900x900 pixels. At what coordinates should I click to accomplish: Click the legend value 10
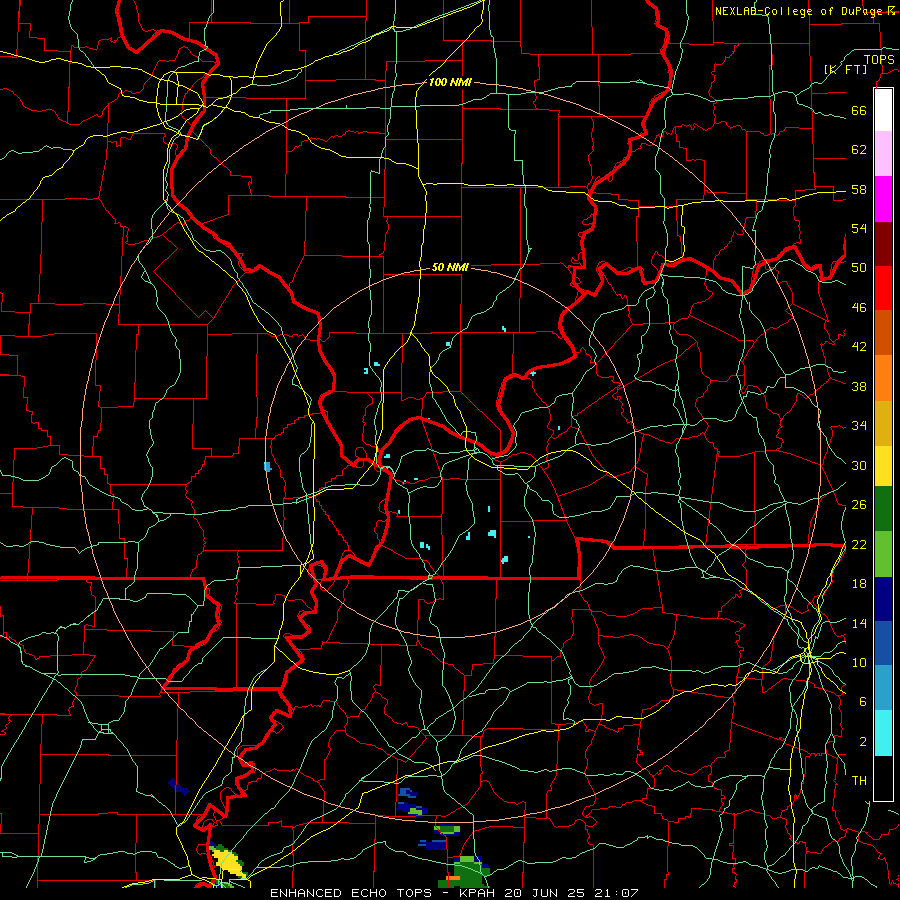tap(859, 662)
